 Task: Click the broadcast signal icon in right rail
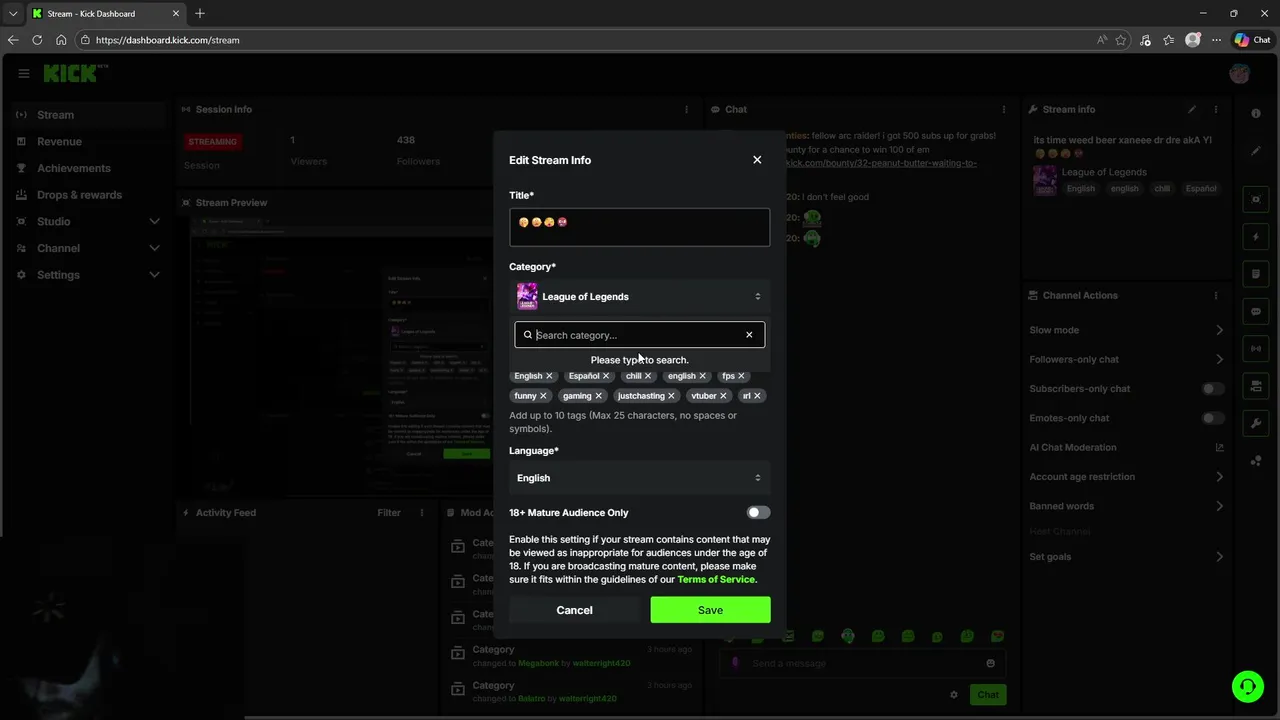[1256, 349]
